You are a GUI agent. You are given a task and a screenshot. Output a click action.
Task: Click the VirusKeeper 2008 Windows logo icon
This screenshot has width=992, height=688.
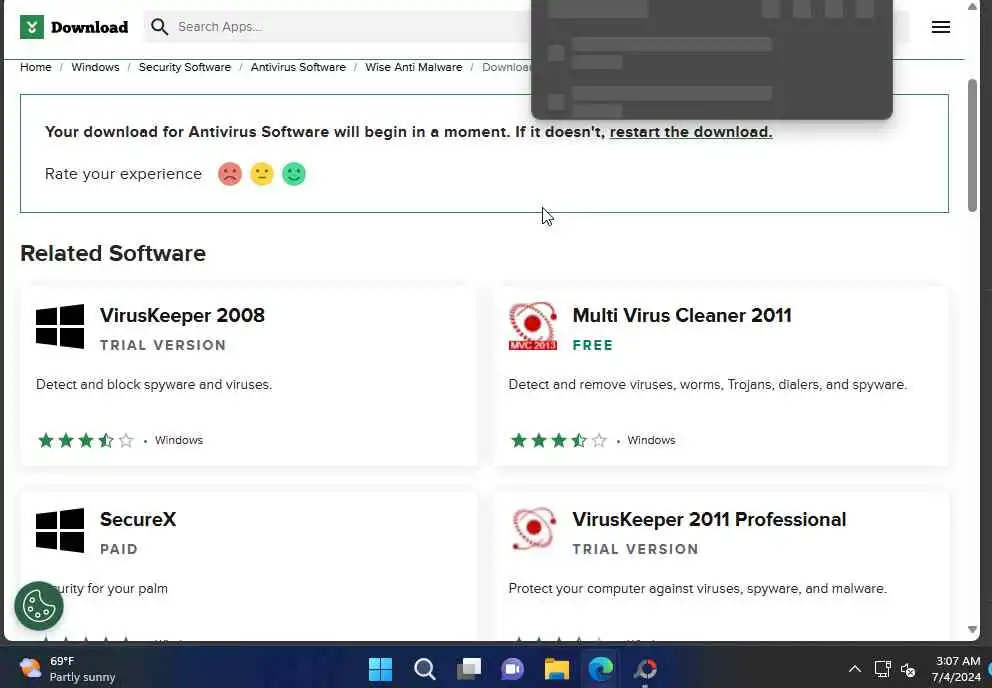(60, 326)
